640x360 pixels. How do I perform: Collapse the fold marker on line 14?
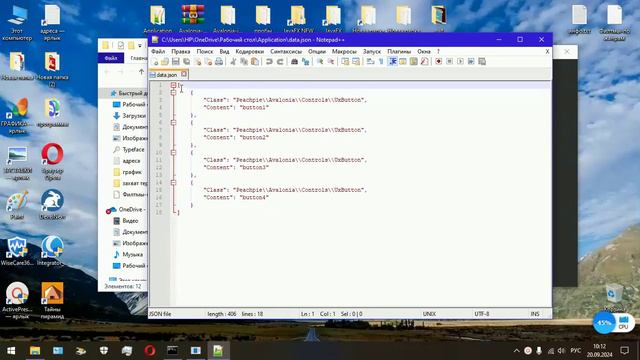pos(173,182)
